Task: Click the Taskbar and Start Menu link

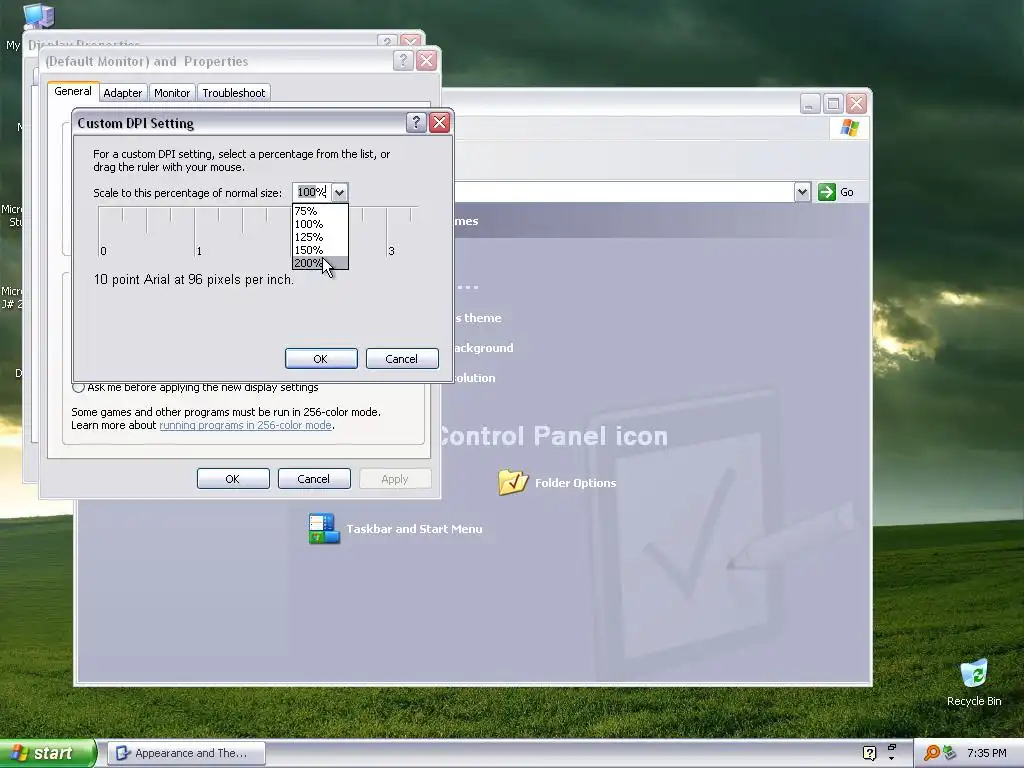Action: 414,529
